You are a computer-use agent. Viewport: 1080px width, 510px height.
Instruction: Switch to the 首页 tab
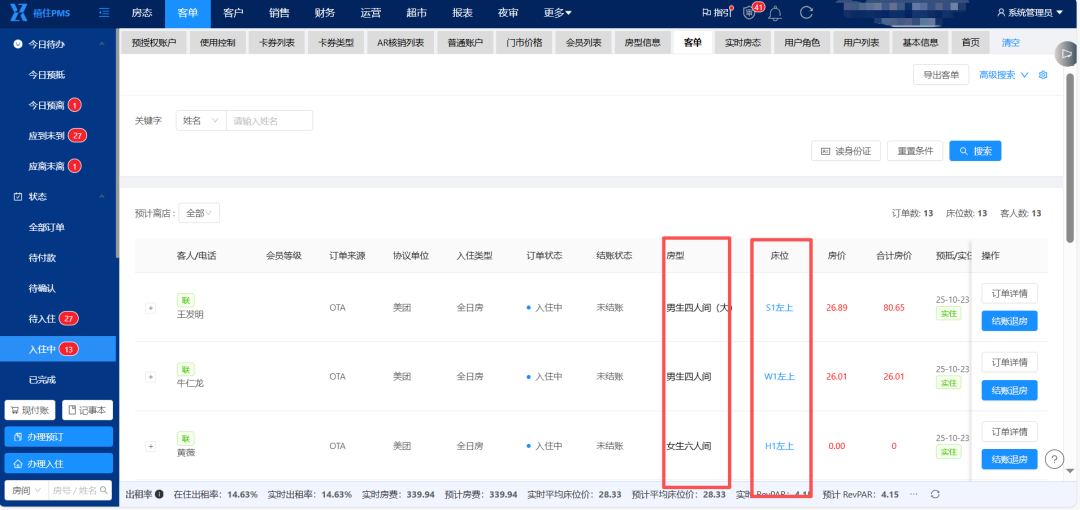click(x=970, y=43)
